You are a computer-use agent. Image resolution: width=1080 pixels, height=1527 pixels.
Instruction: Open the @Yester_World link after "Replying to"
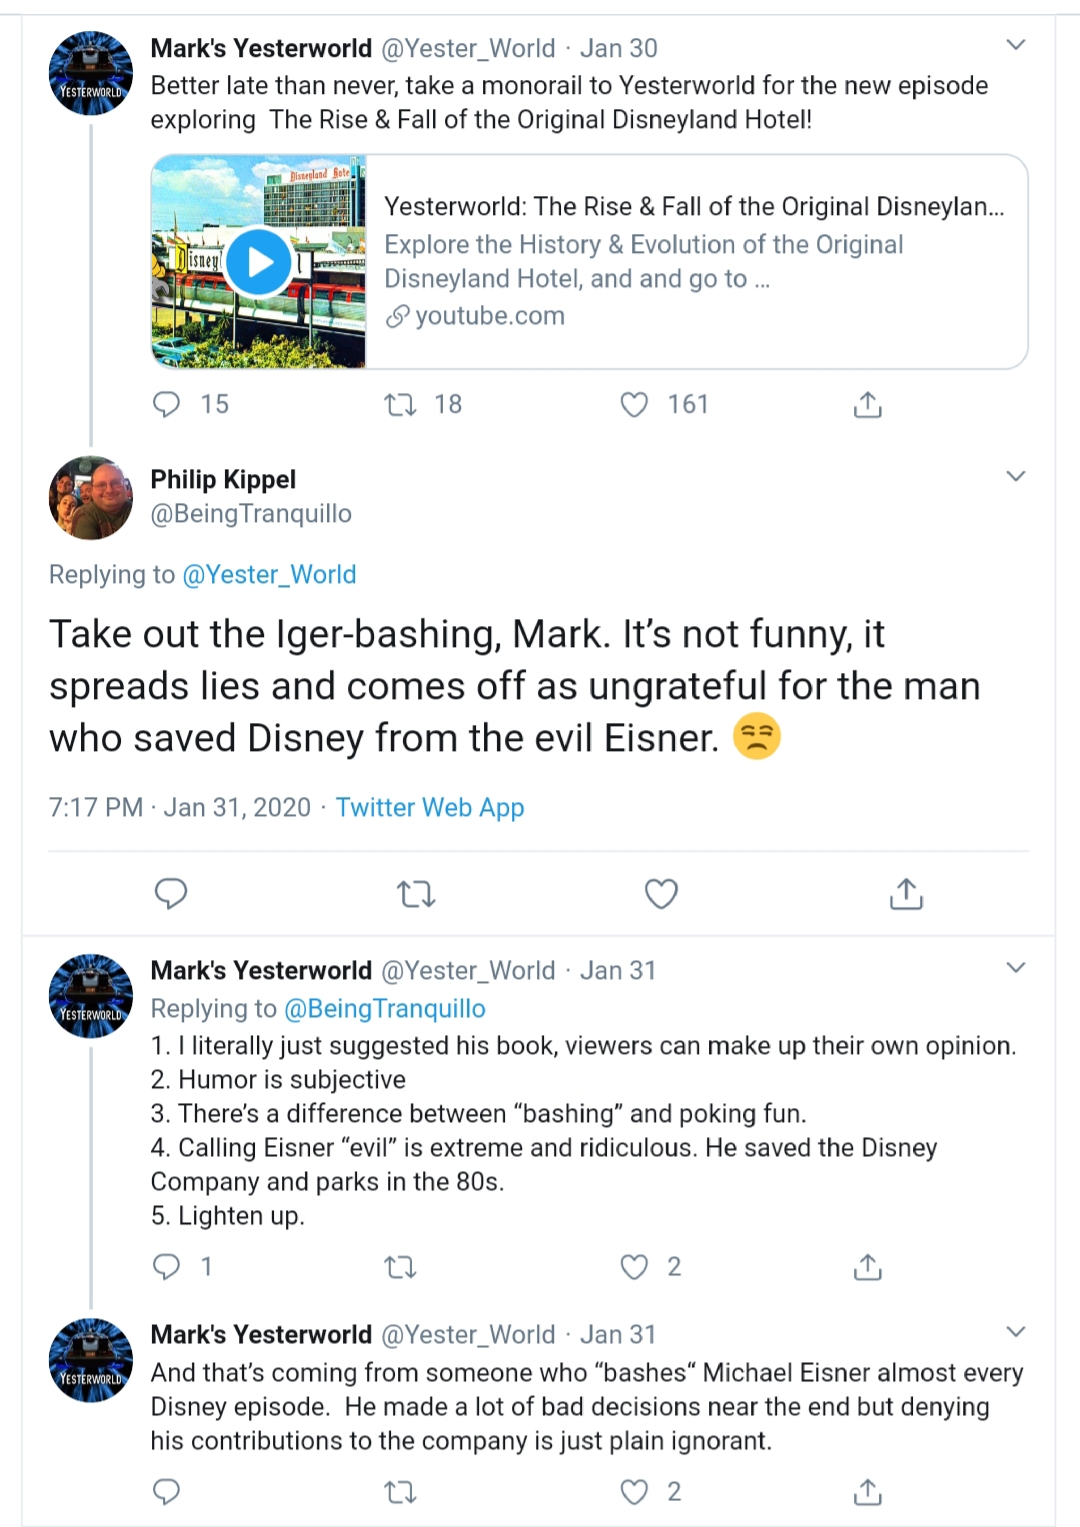tap(269, 575)
